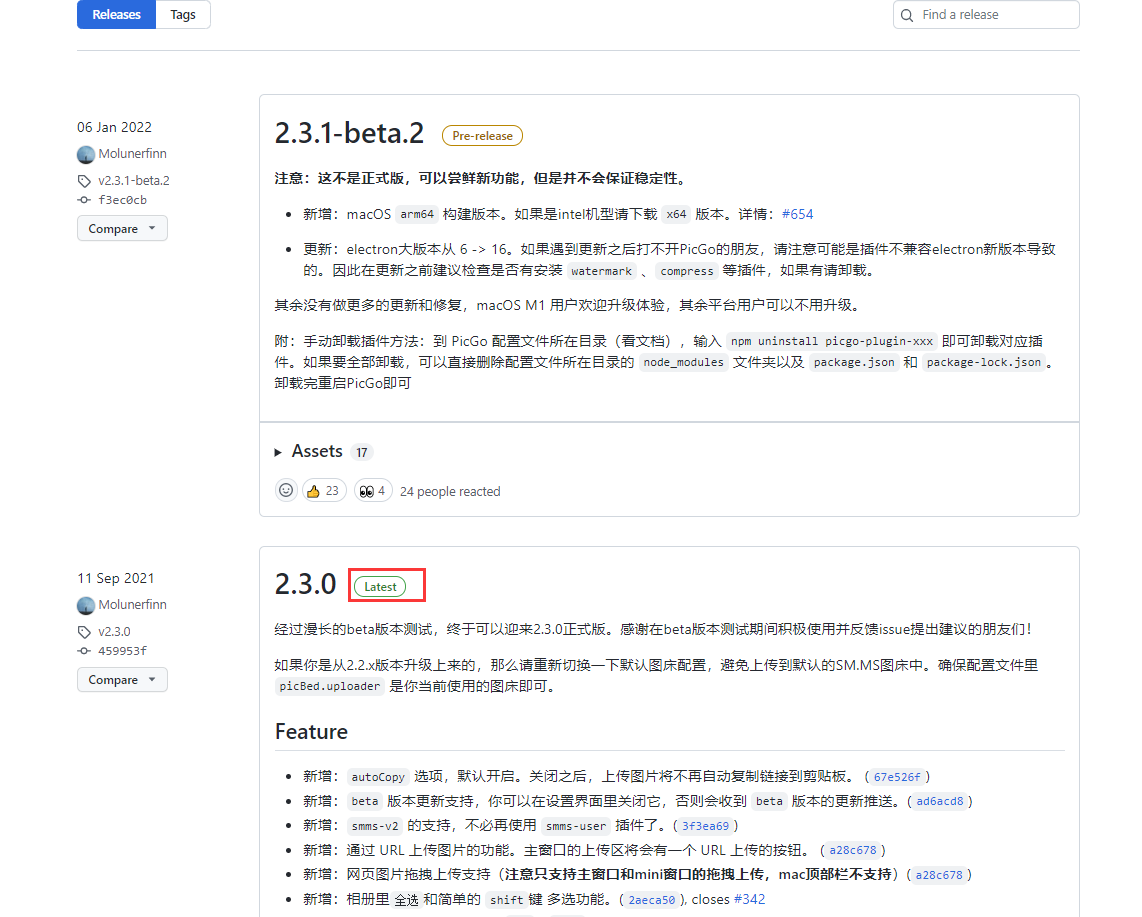
Task: Click the thumbs-up reaction with 23
Action: pos(323,491)
